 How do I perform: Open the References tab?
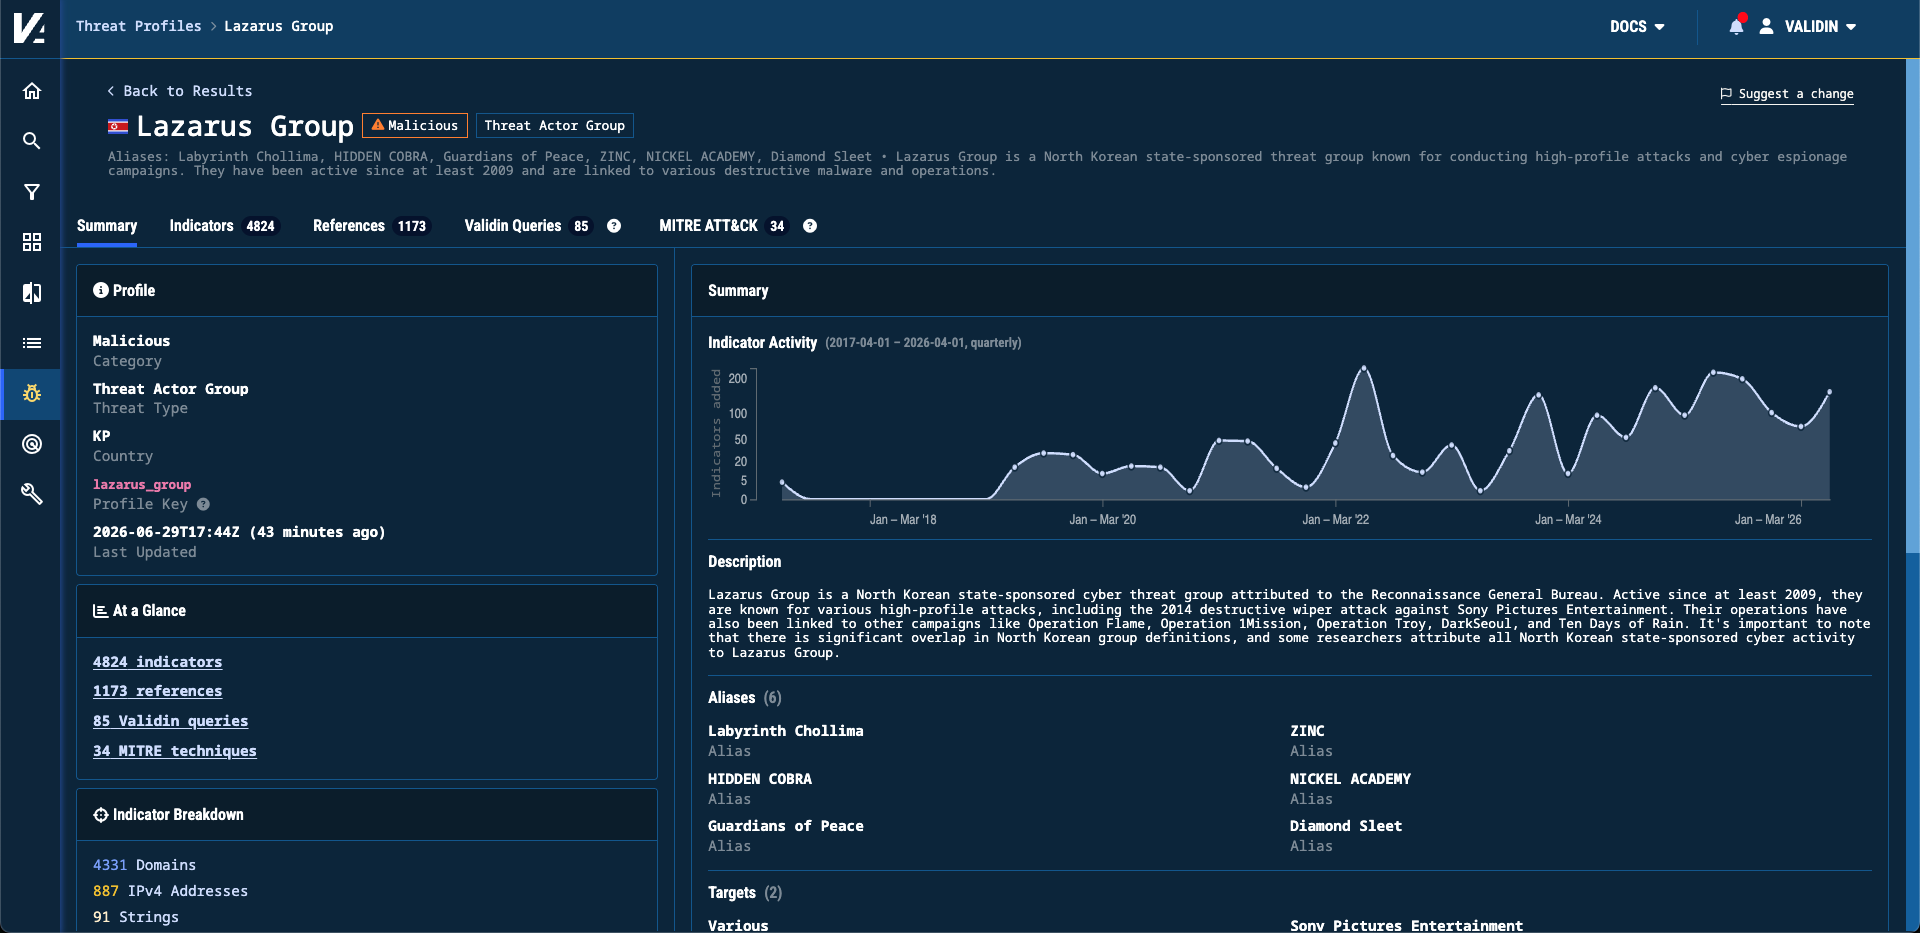tap(370, 226)
